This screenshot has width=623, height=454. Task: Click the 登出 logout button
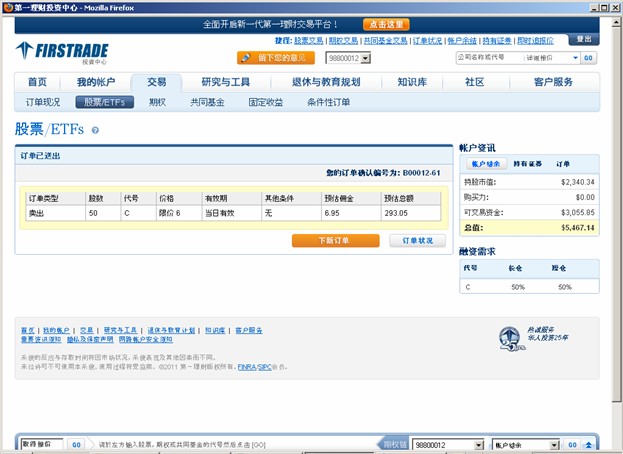[x=584, y=39]
